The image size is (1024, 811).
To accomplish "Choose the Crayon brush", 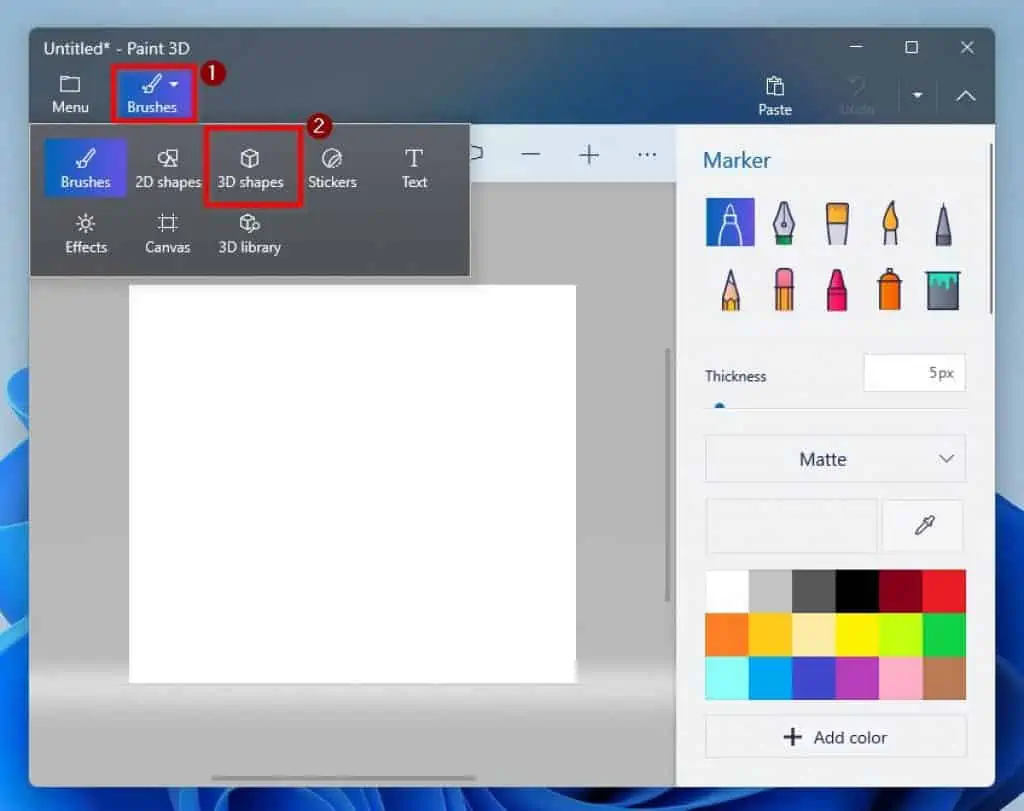I will point(836,290).
